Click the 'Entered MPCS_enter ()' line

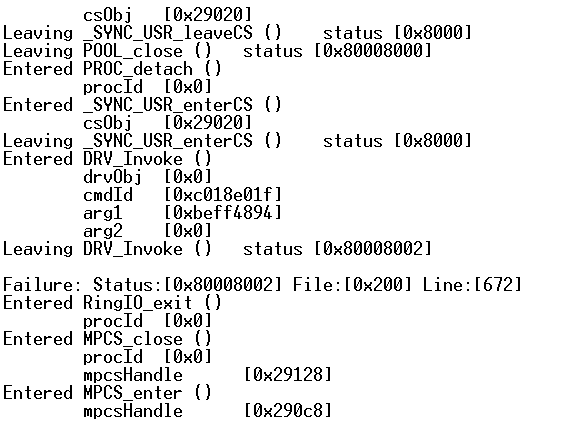(x=107, y=393)
